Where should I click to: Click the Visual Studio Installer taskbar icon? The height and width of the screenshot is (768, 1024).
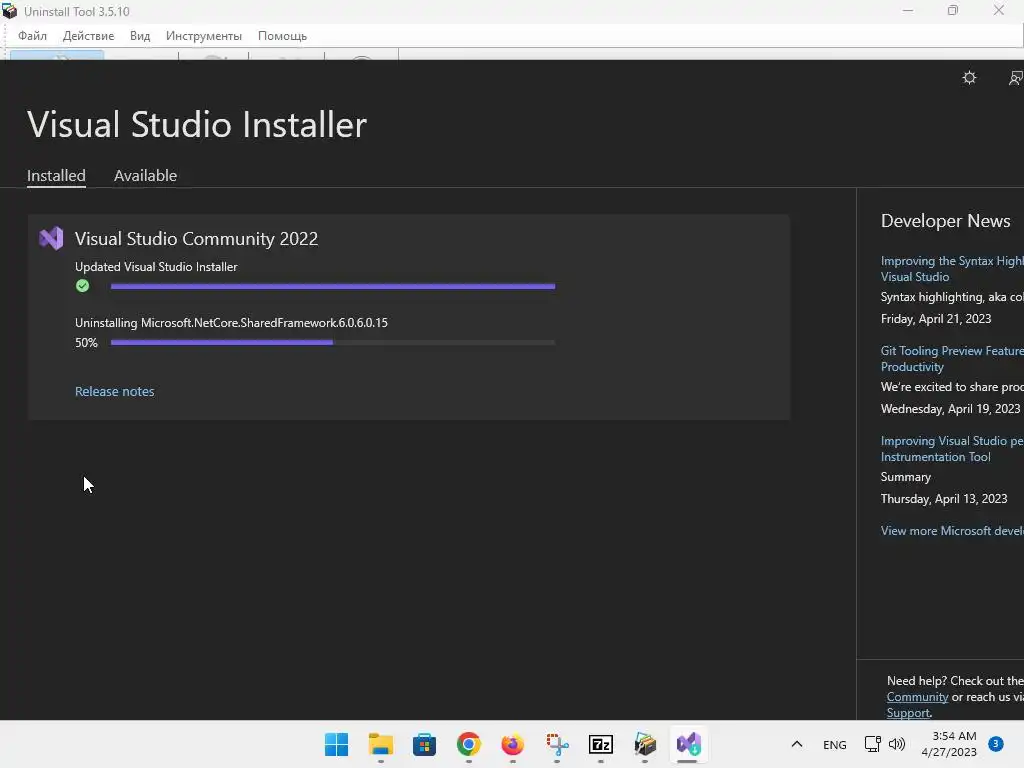688,744
